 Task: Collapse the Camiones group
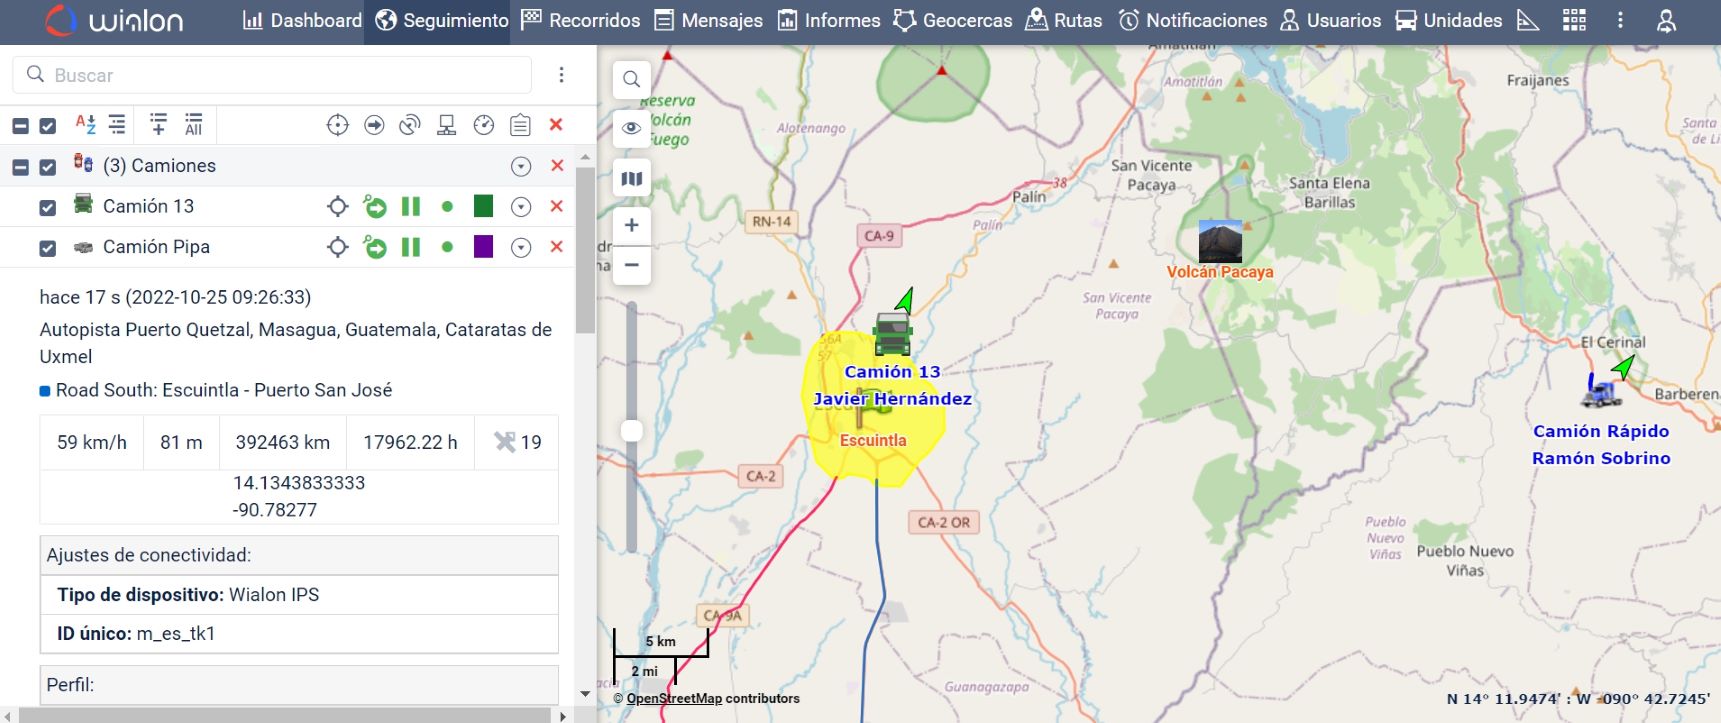pos(20,167)
